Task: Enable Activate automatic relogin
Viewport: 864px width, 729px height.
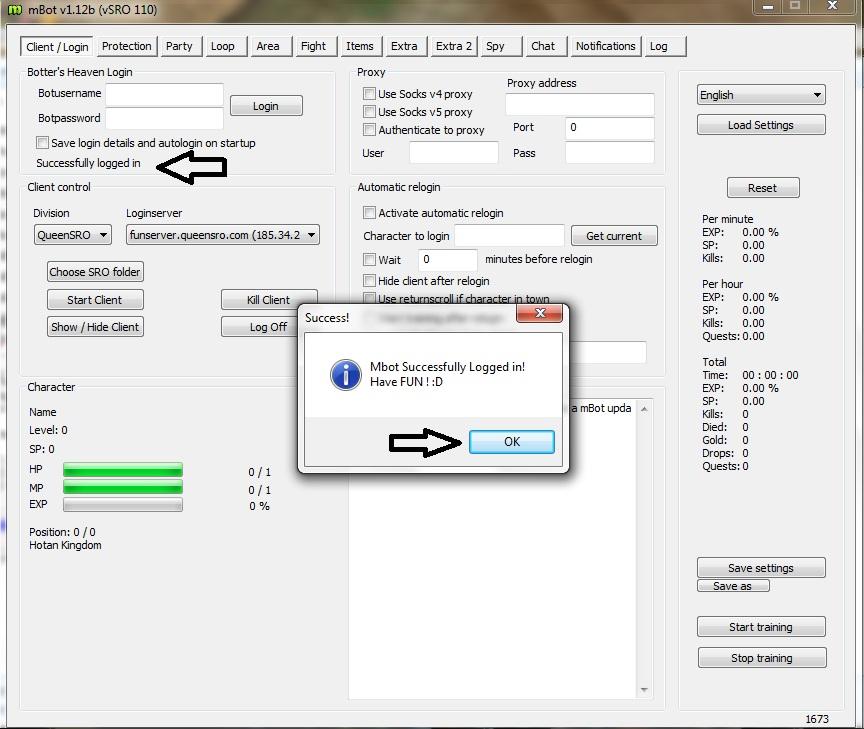Action: 369,213
